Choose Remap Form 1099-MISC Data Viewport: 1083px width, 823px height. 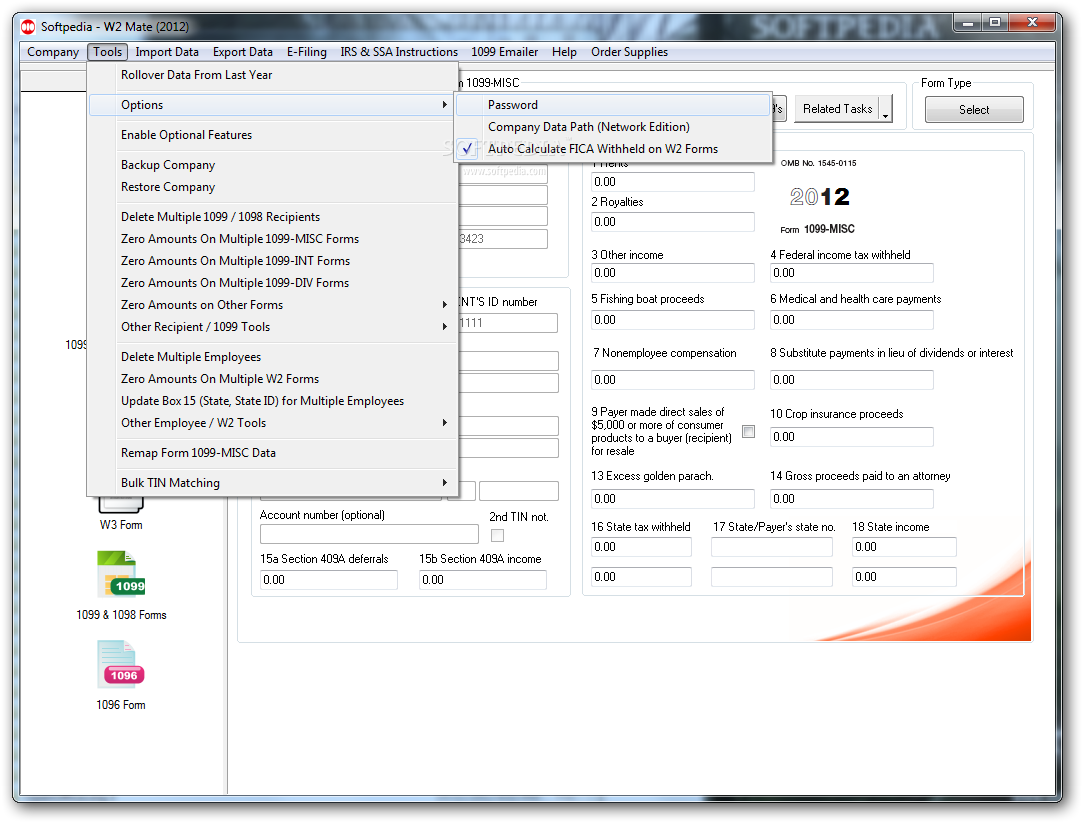[x=273, y=453]
